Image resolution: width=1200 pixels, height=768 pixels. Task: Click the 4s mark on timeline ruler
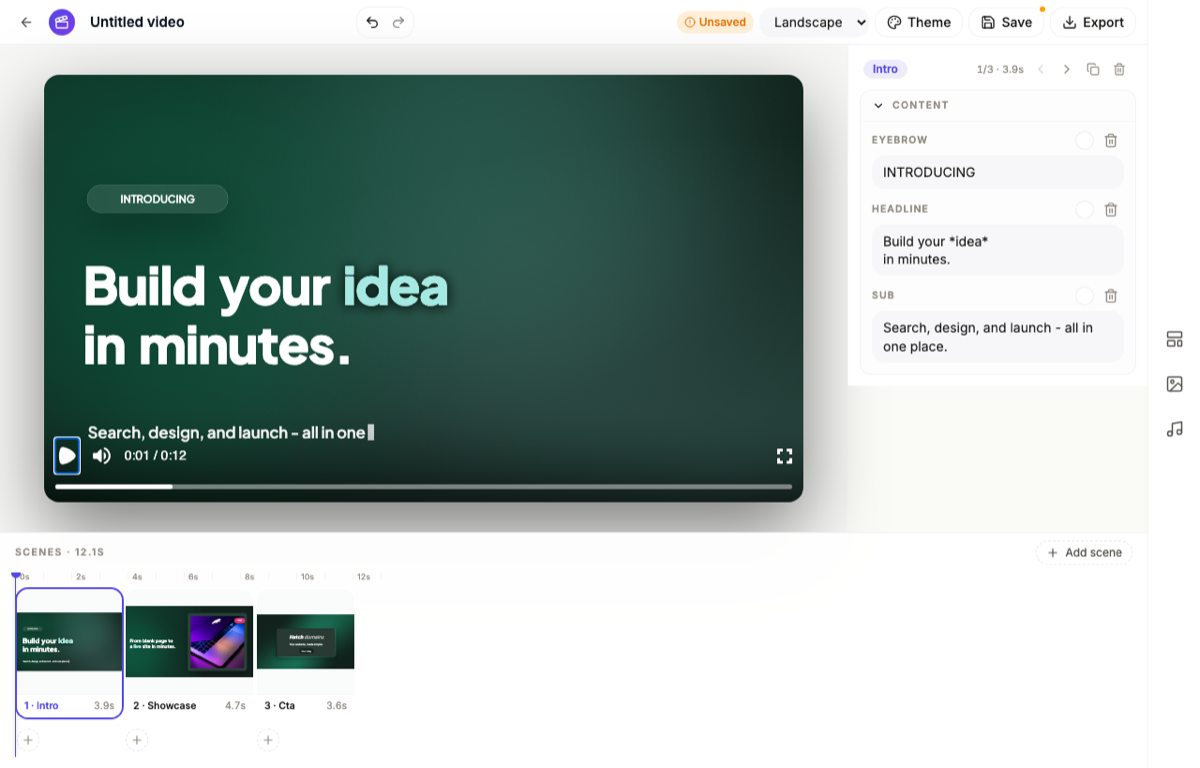pos(138,577)
